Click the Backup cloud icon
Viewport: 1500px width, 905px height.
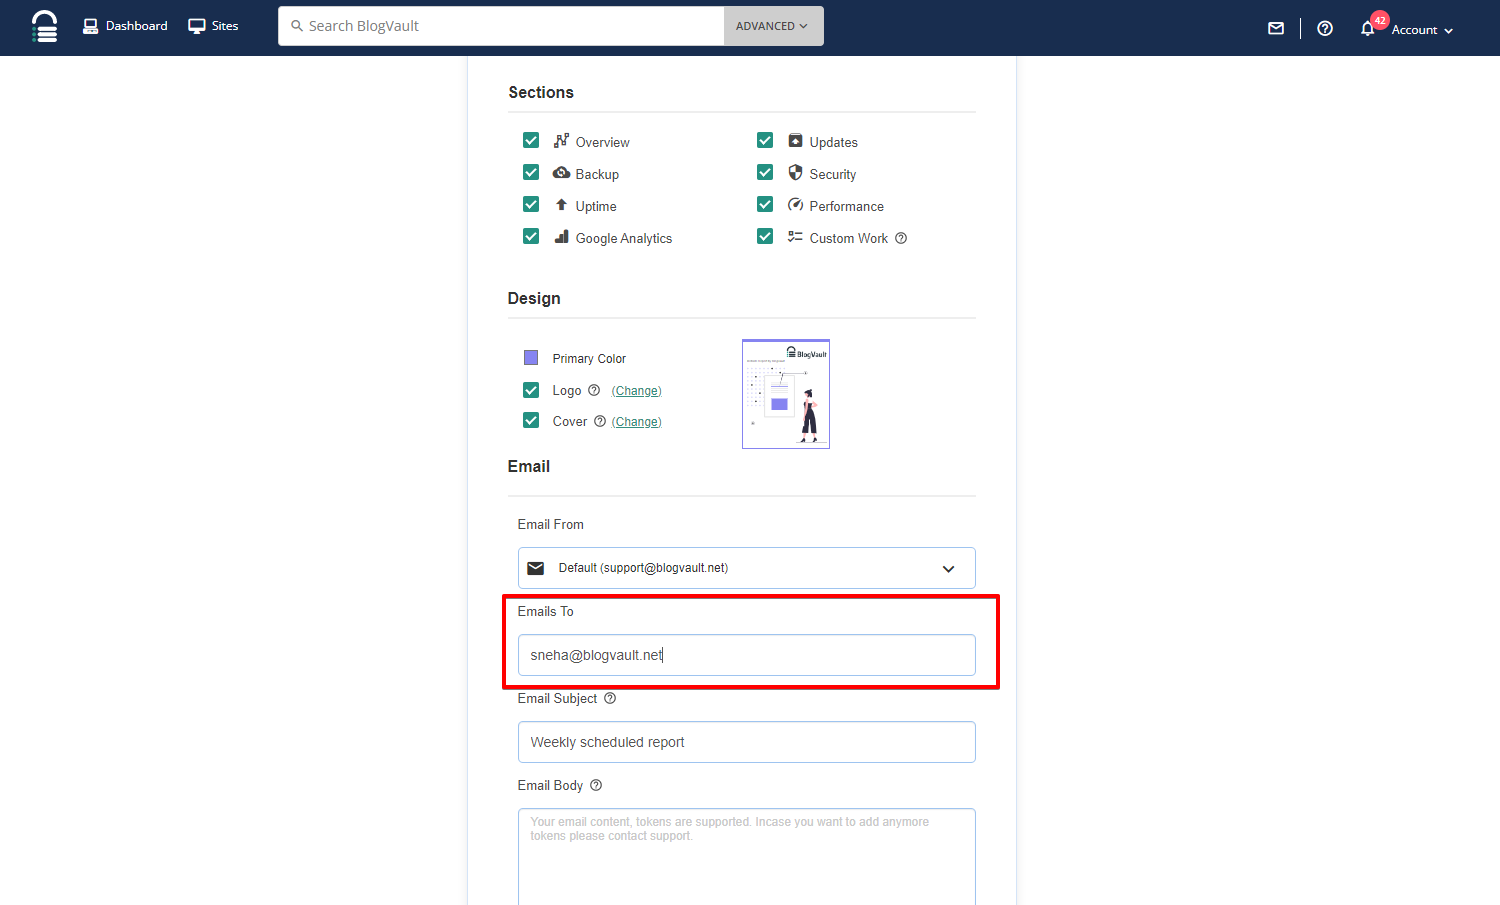(x=562, y=172)
